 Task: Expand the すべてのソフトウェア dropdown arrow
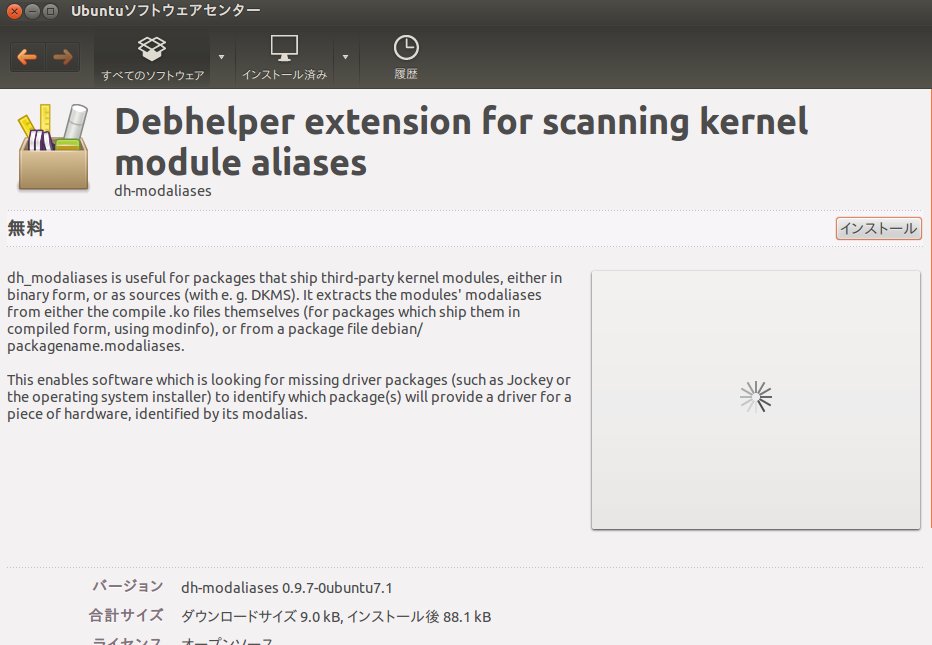[222, 57]
